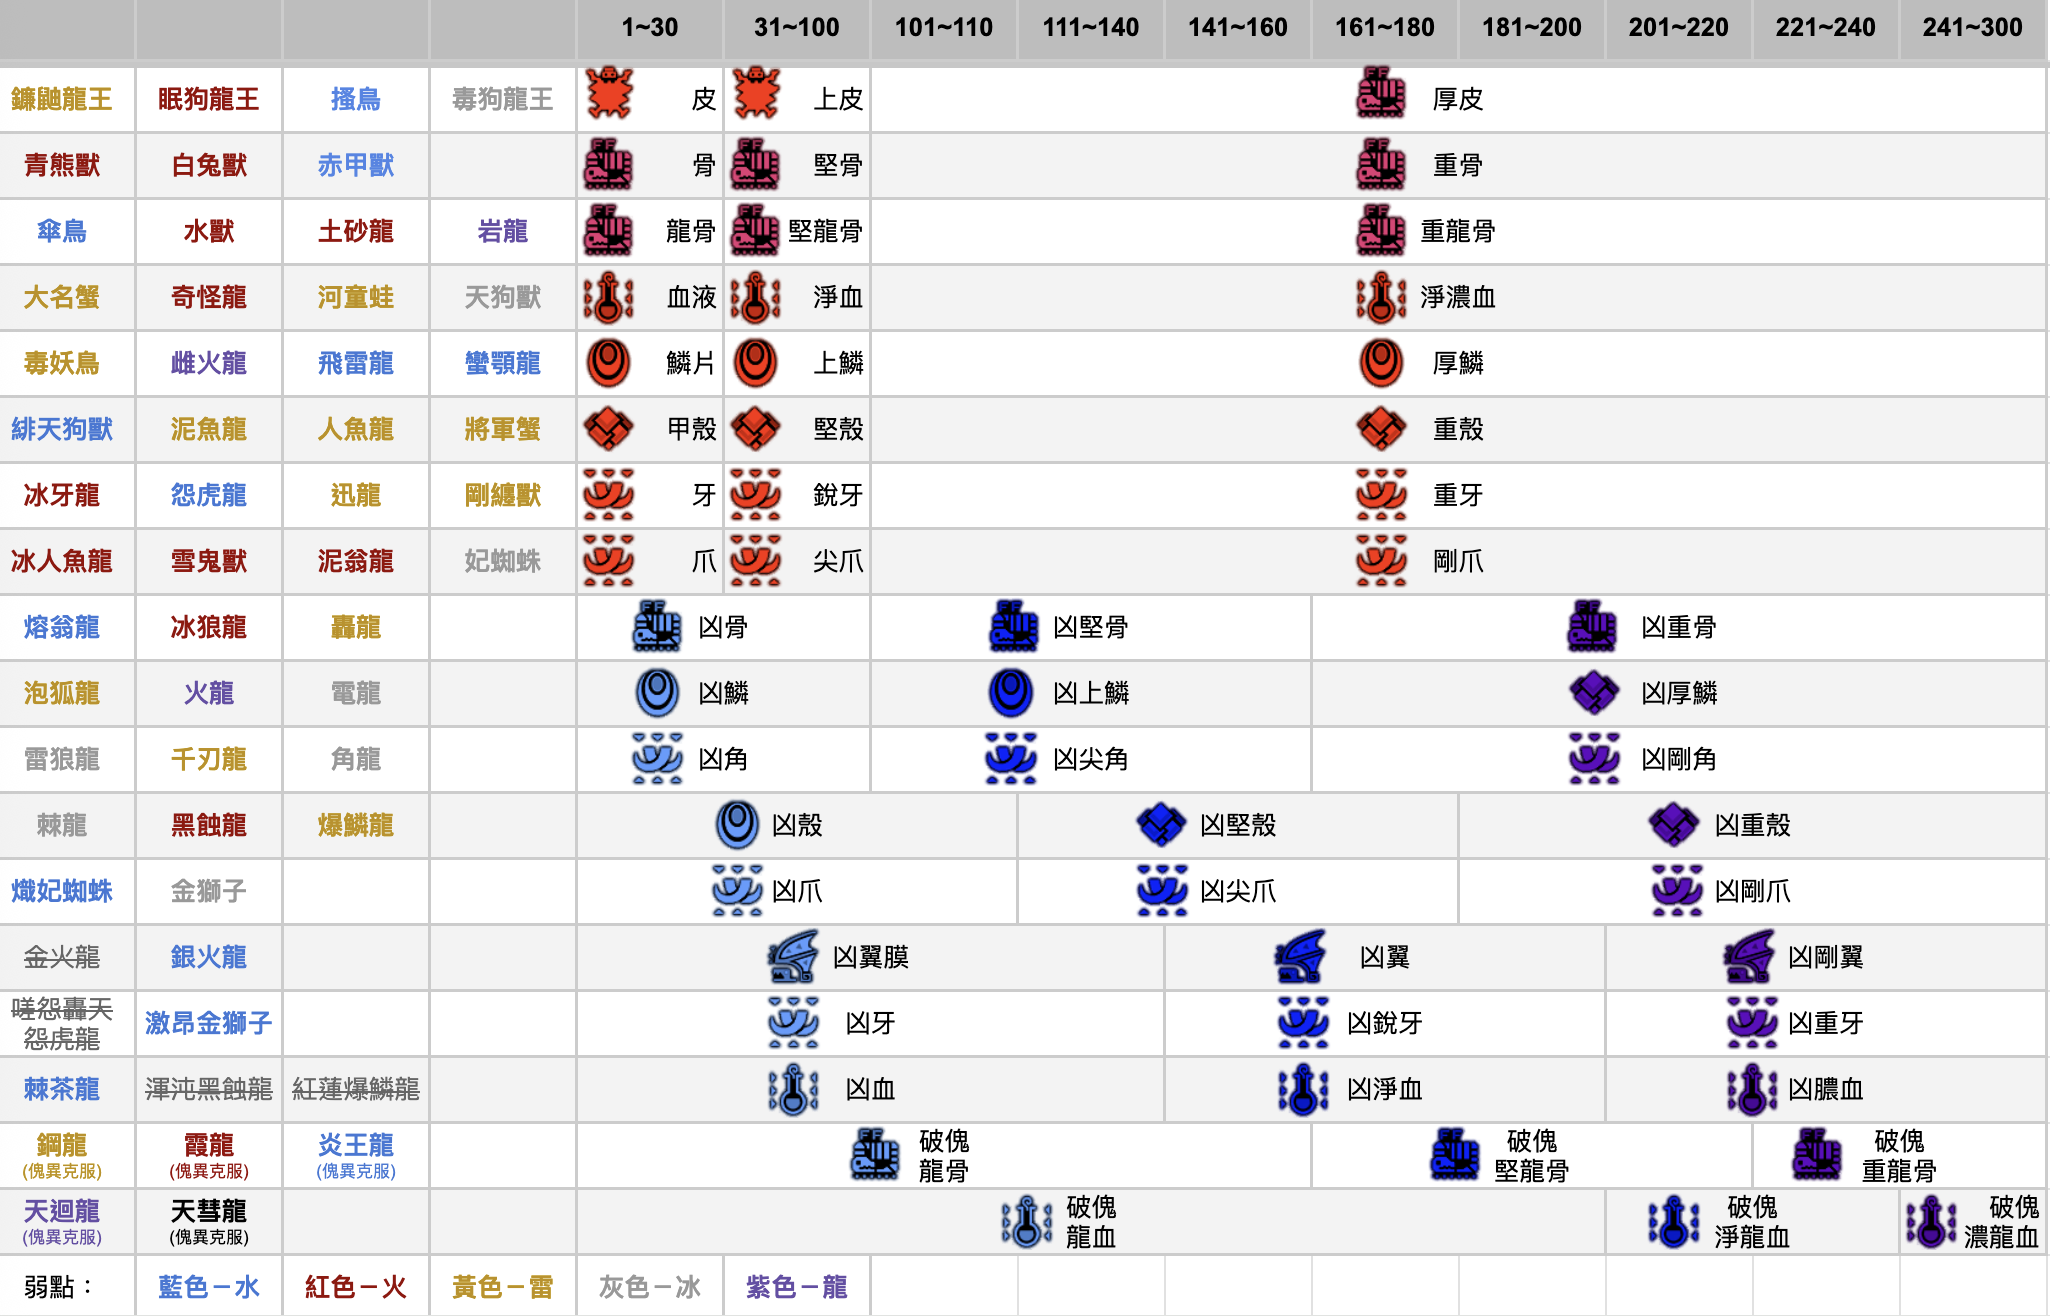The width and height of the screenshot is (2050, 1316).
Task: Click the bone icon next to 堅骨
Action: tap(756, 164)
